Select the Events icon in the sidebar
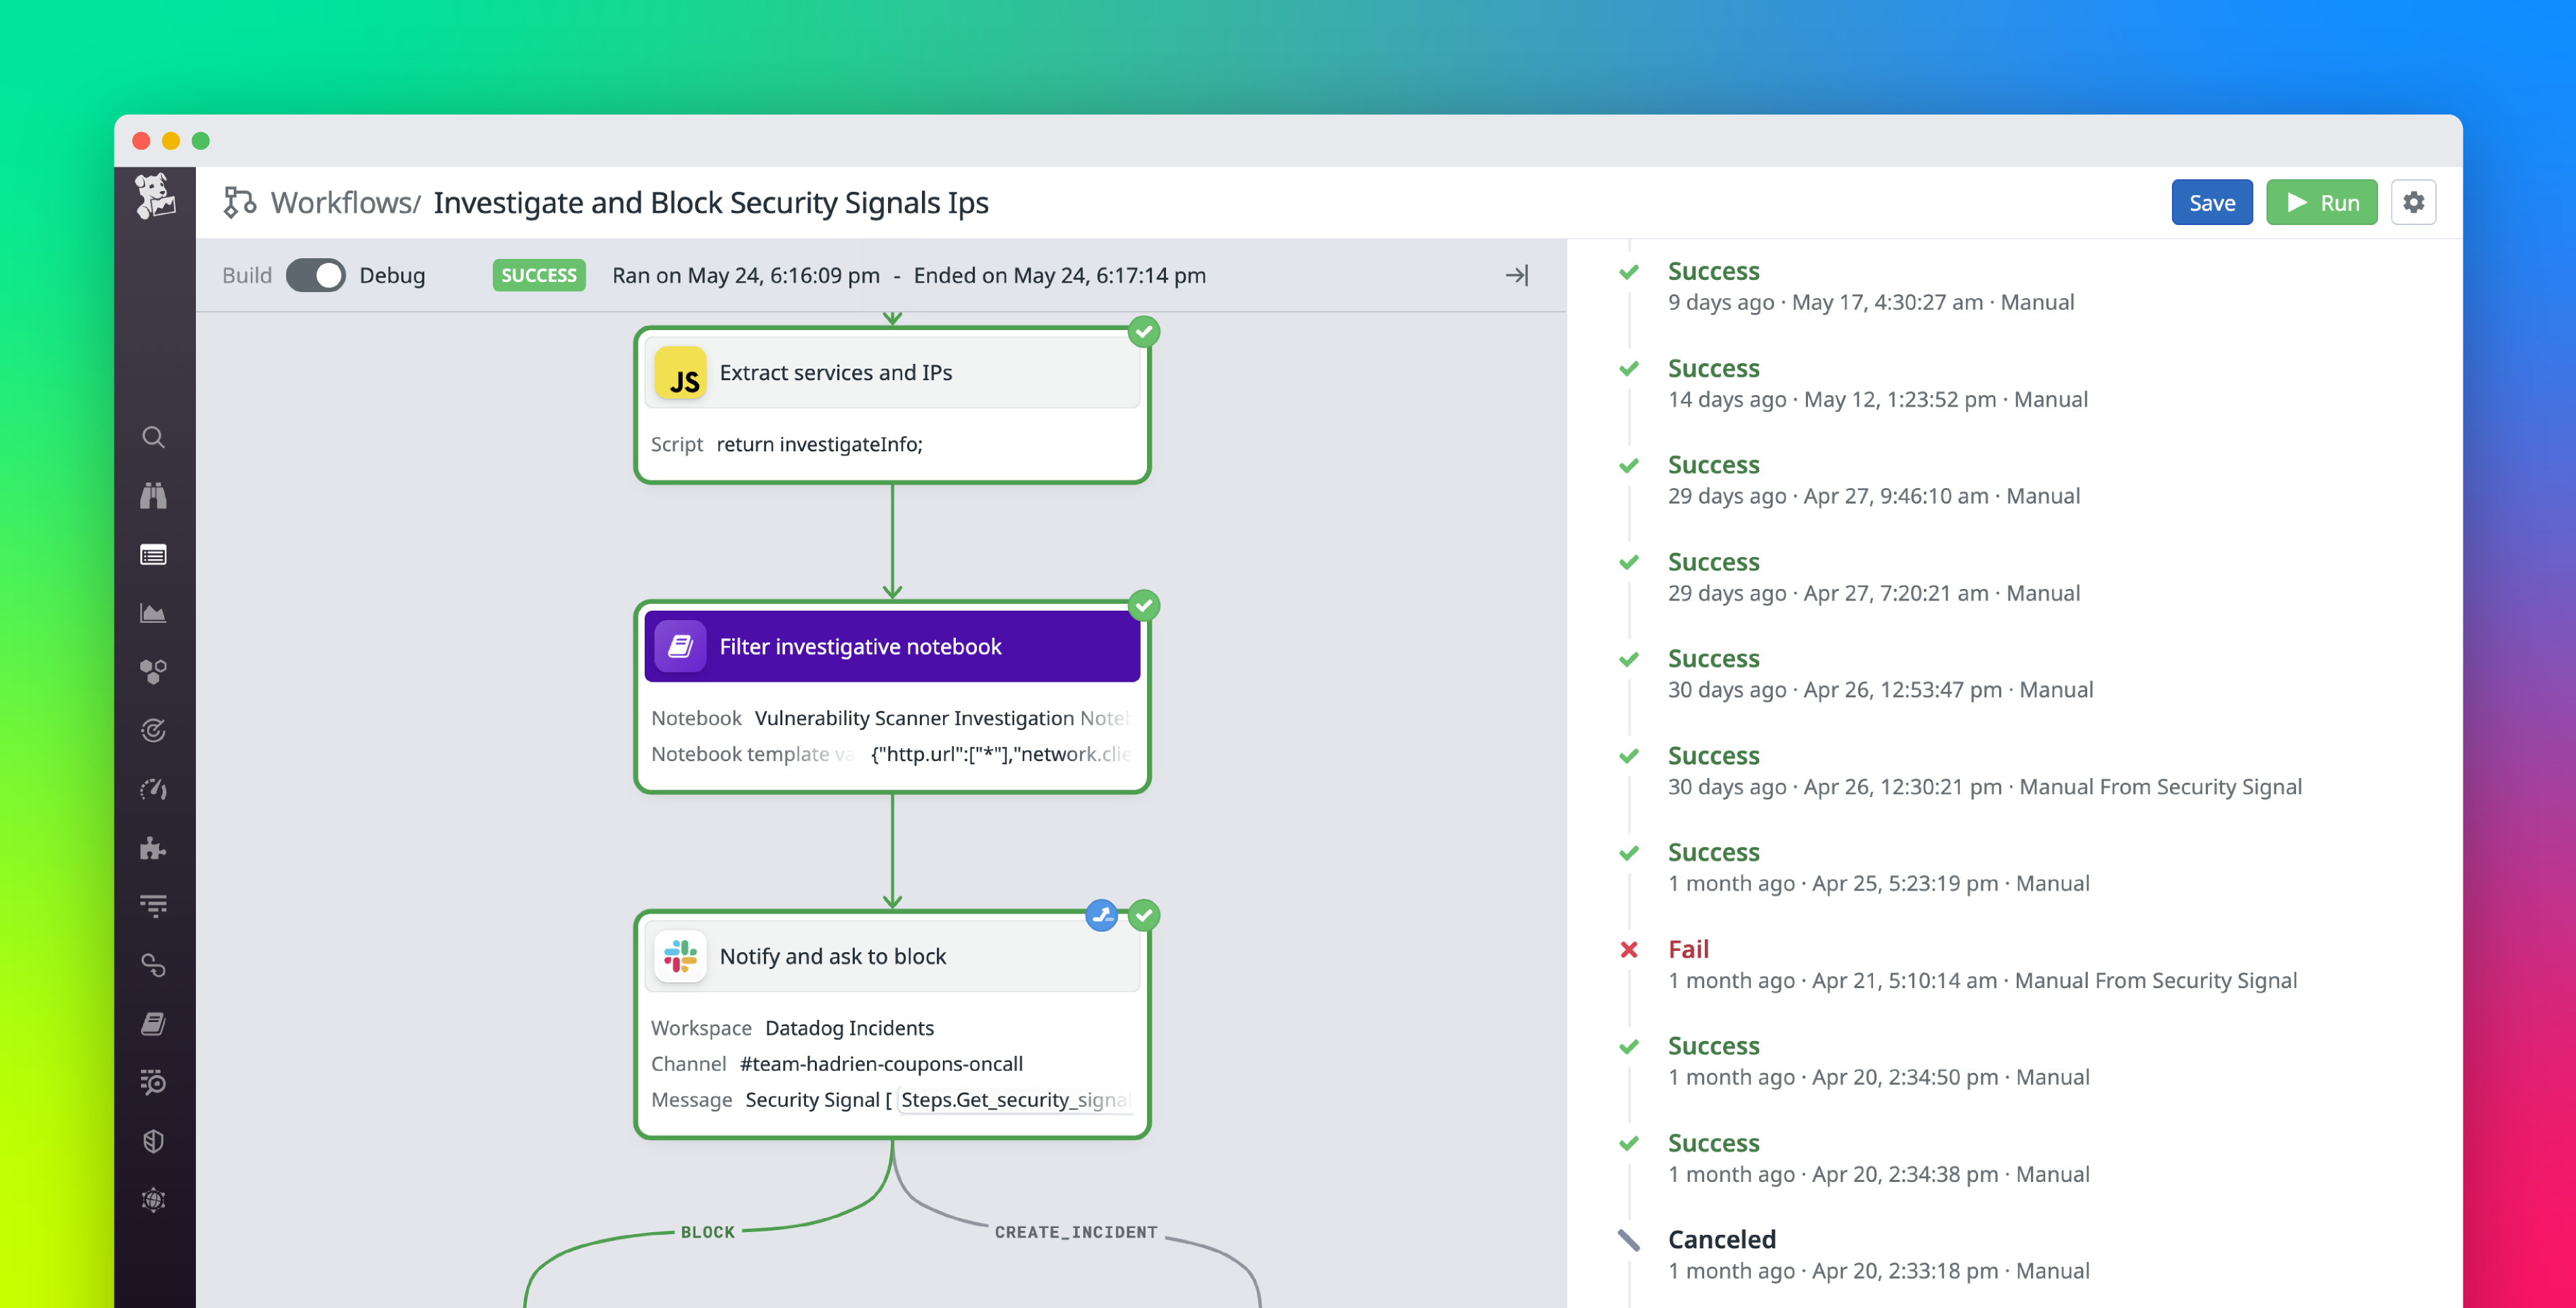2576x1308 pixels. pos(153,555)
